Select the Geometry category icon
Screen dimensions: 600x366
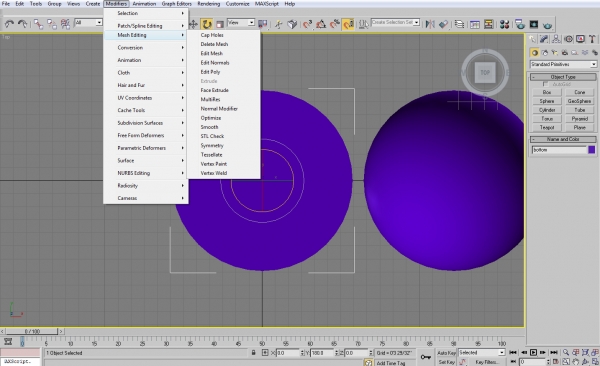(x=535, y=52)
